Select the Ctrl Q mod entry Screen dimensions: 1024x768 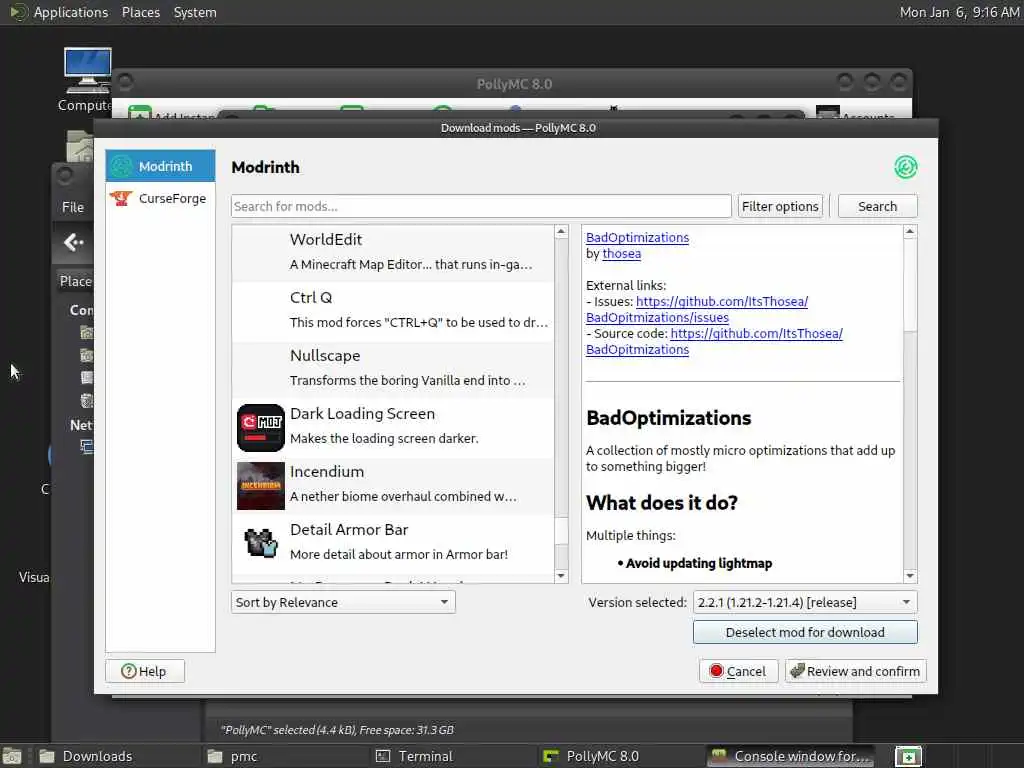(393, 311)
